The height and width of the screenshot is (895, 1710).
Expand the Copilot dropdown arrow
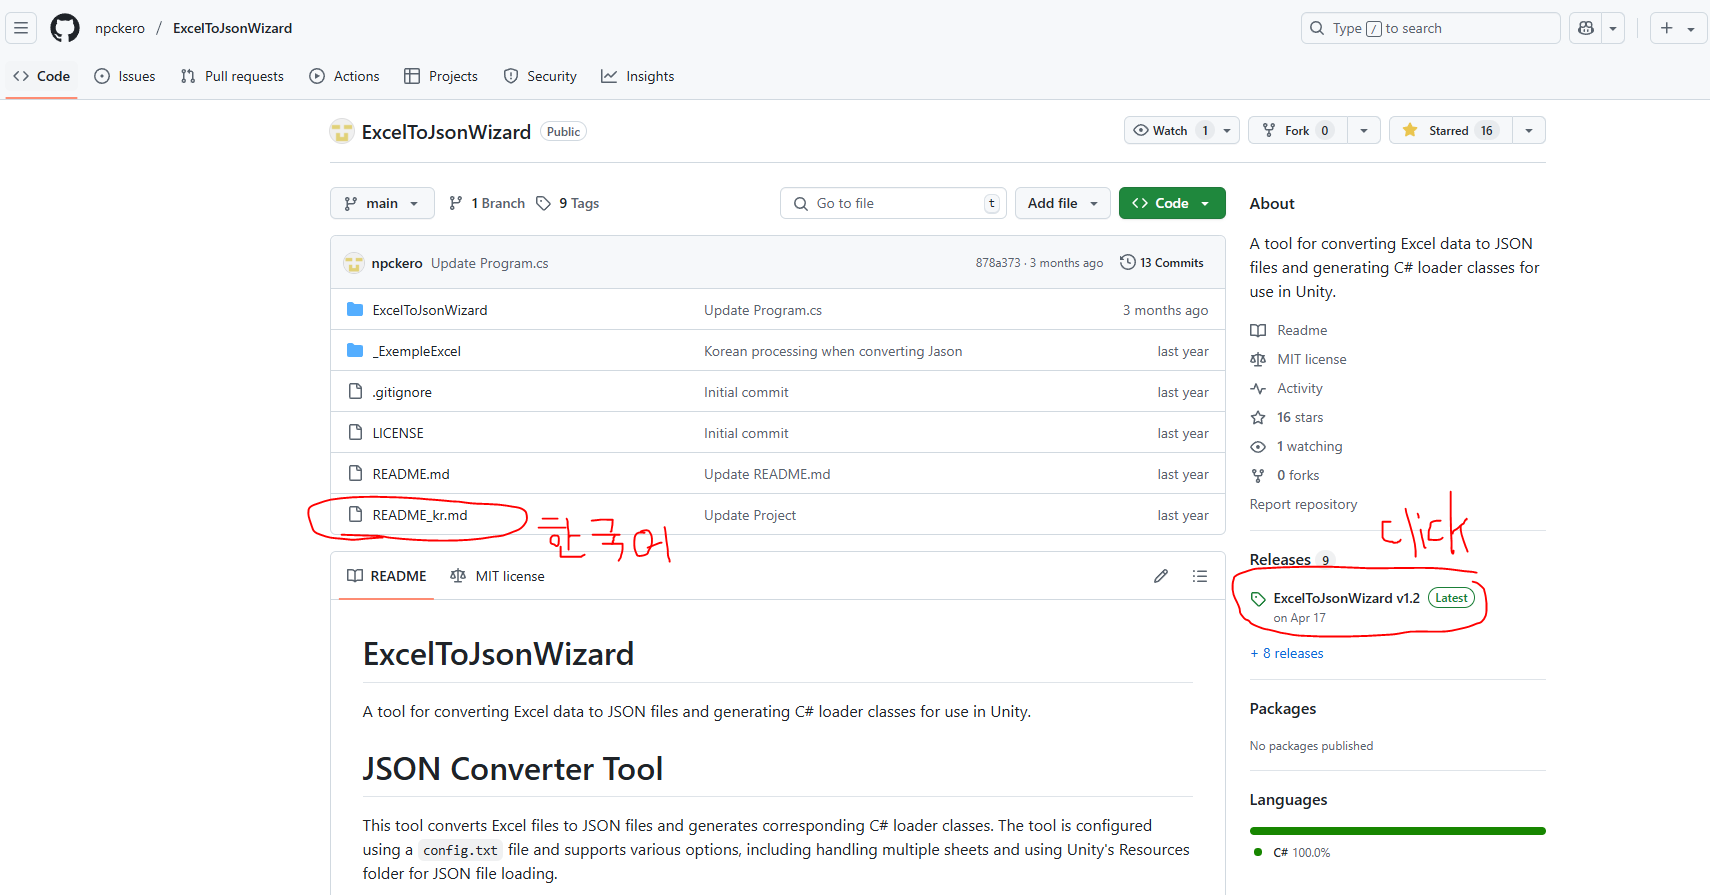coord(1613,28)
